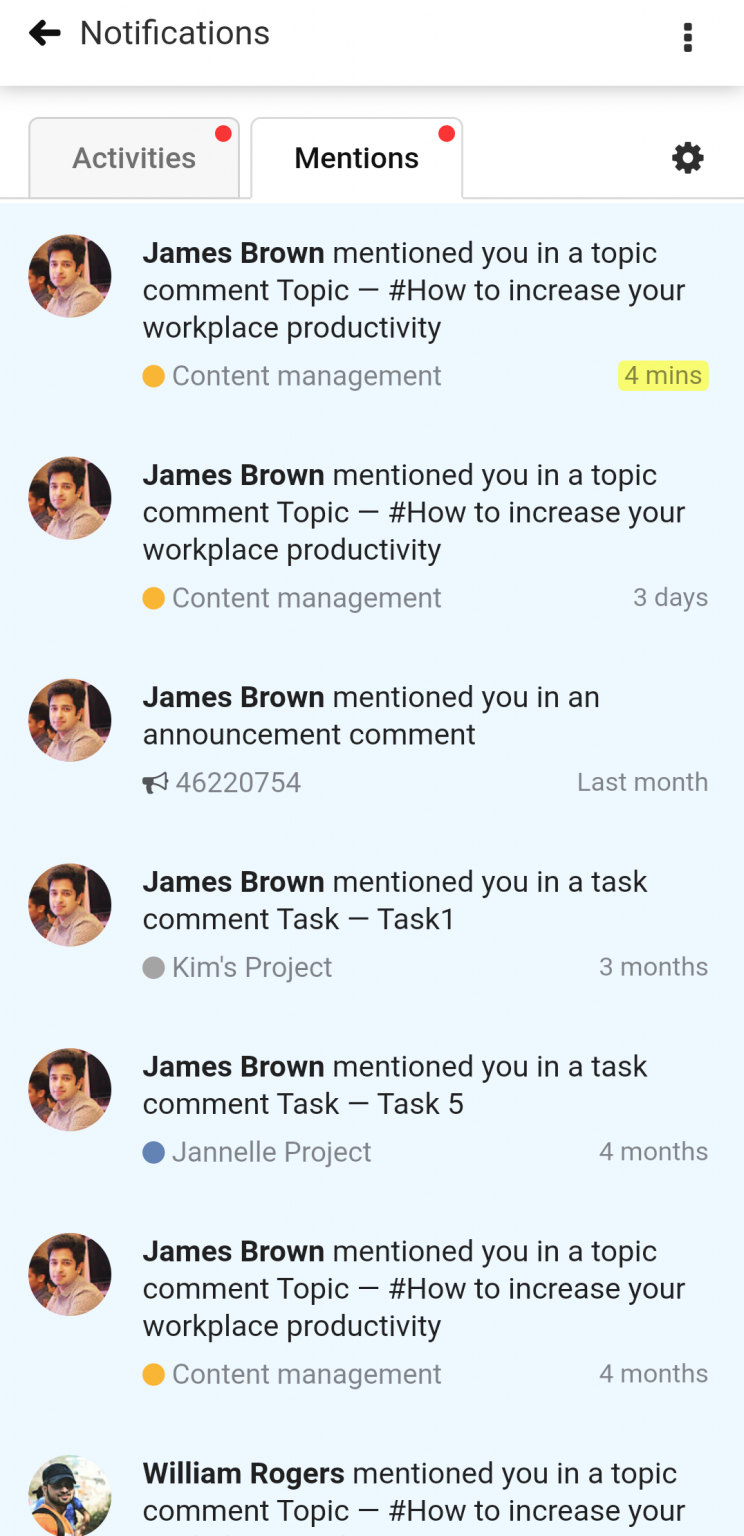Click the highlighted 4 mins timestamp
The height and width of the screenshot is (1536, 744).
(x=663, y=375)
